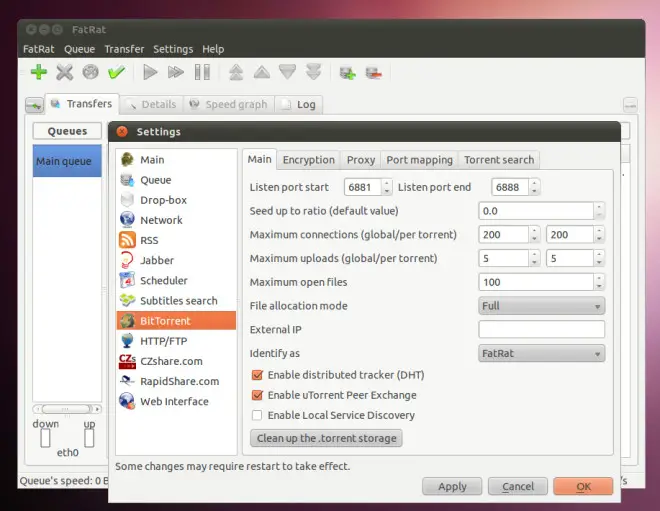This screenshot has width=660, height=511.
Task: Click the single up arrow move icon
Action: coord(262,72)
